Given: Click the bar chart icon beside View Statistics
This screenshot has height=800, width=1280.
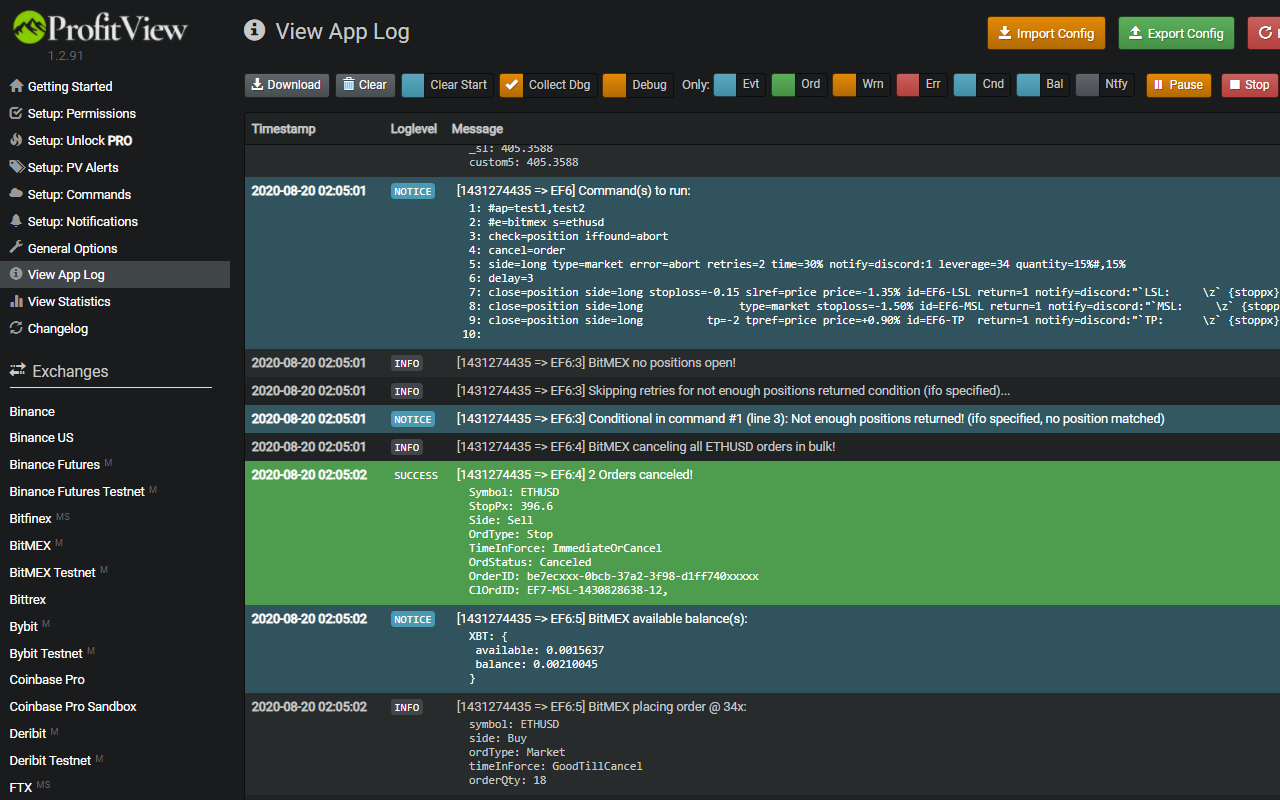Looking at the screenshot, I should [x=16, y=301].
